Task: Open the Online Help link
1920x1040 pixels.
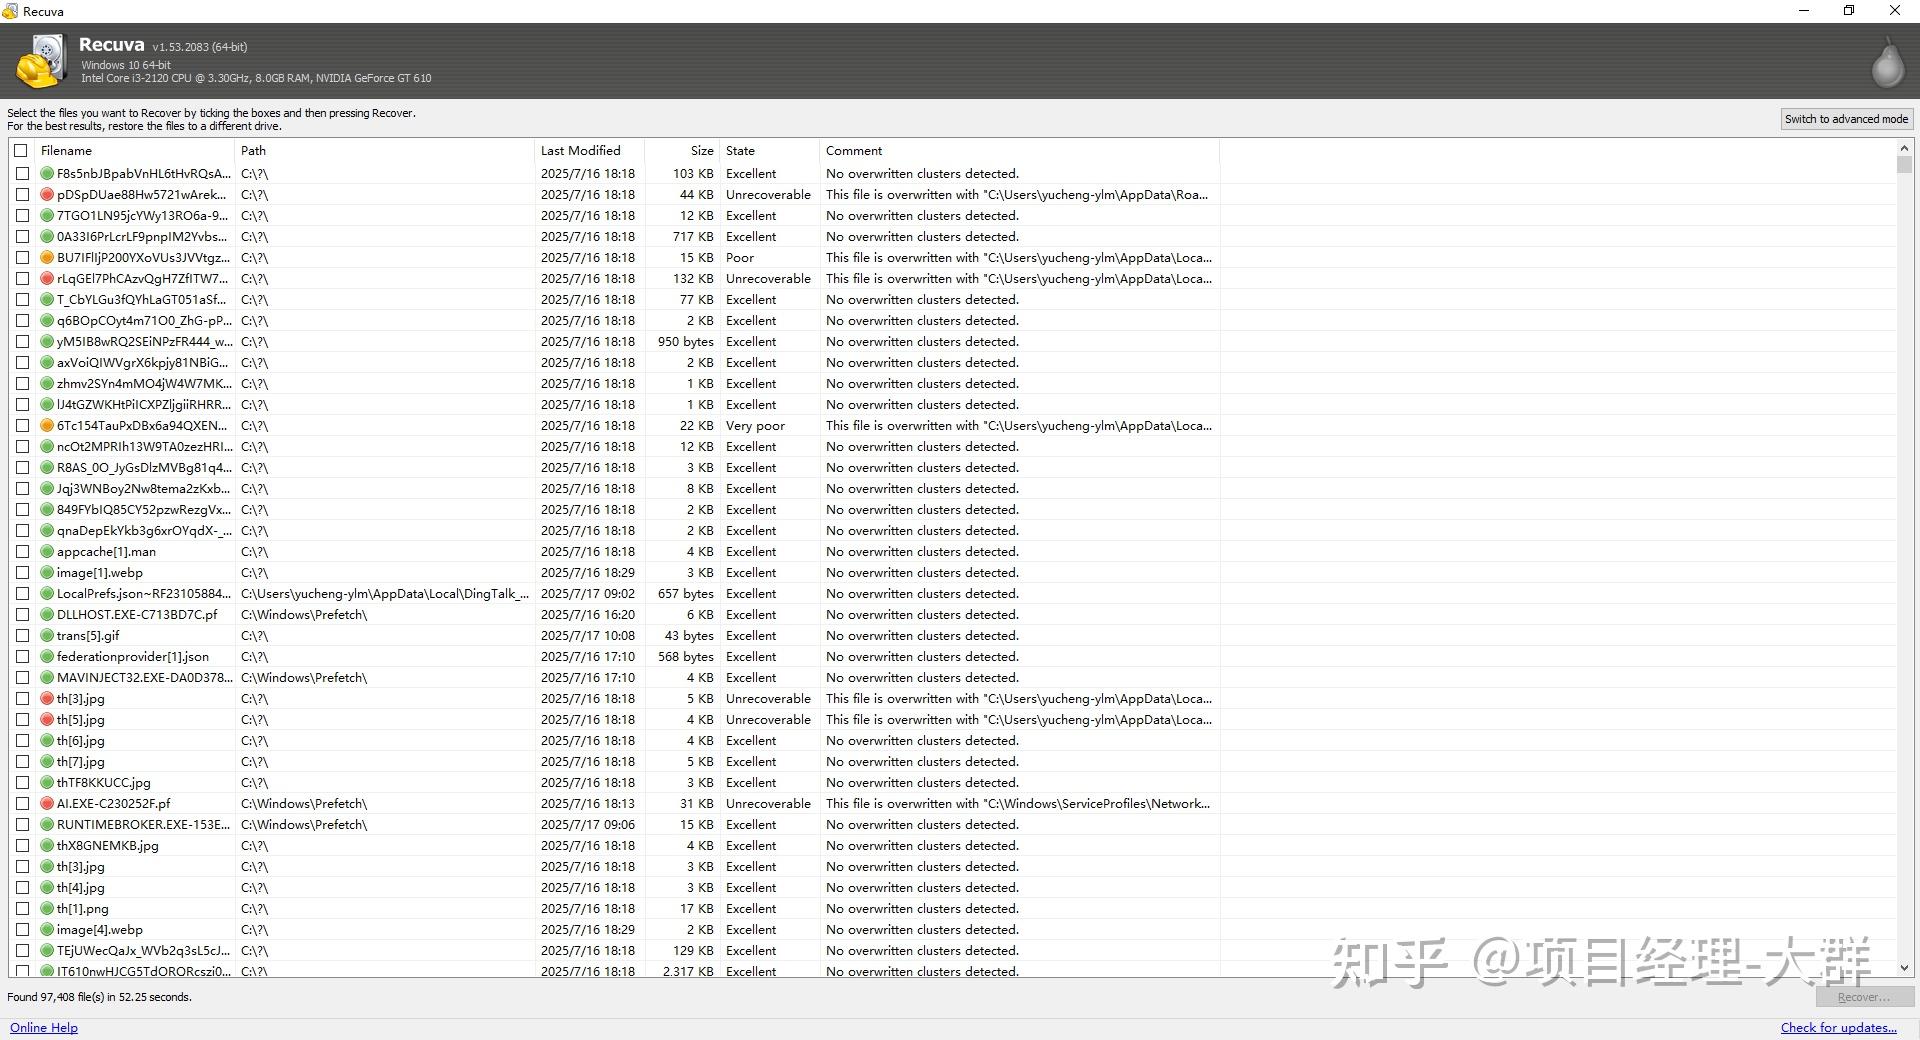Action: (44, 1027)
